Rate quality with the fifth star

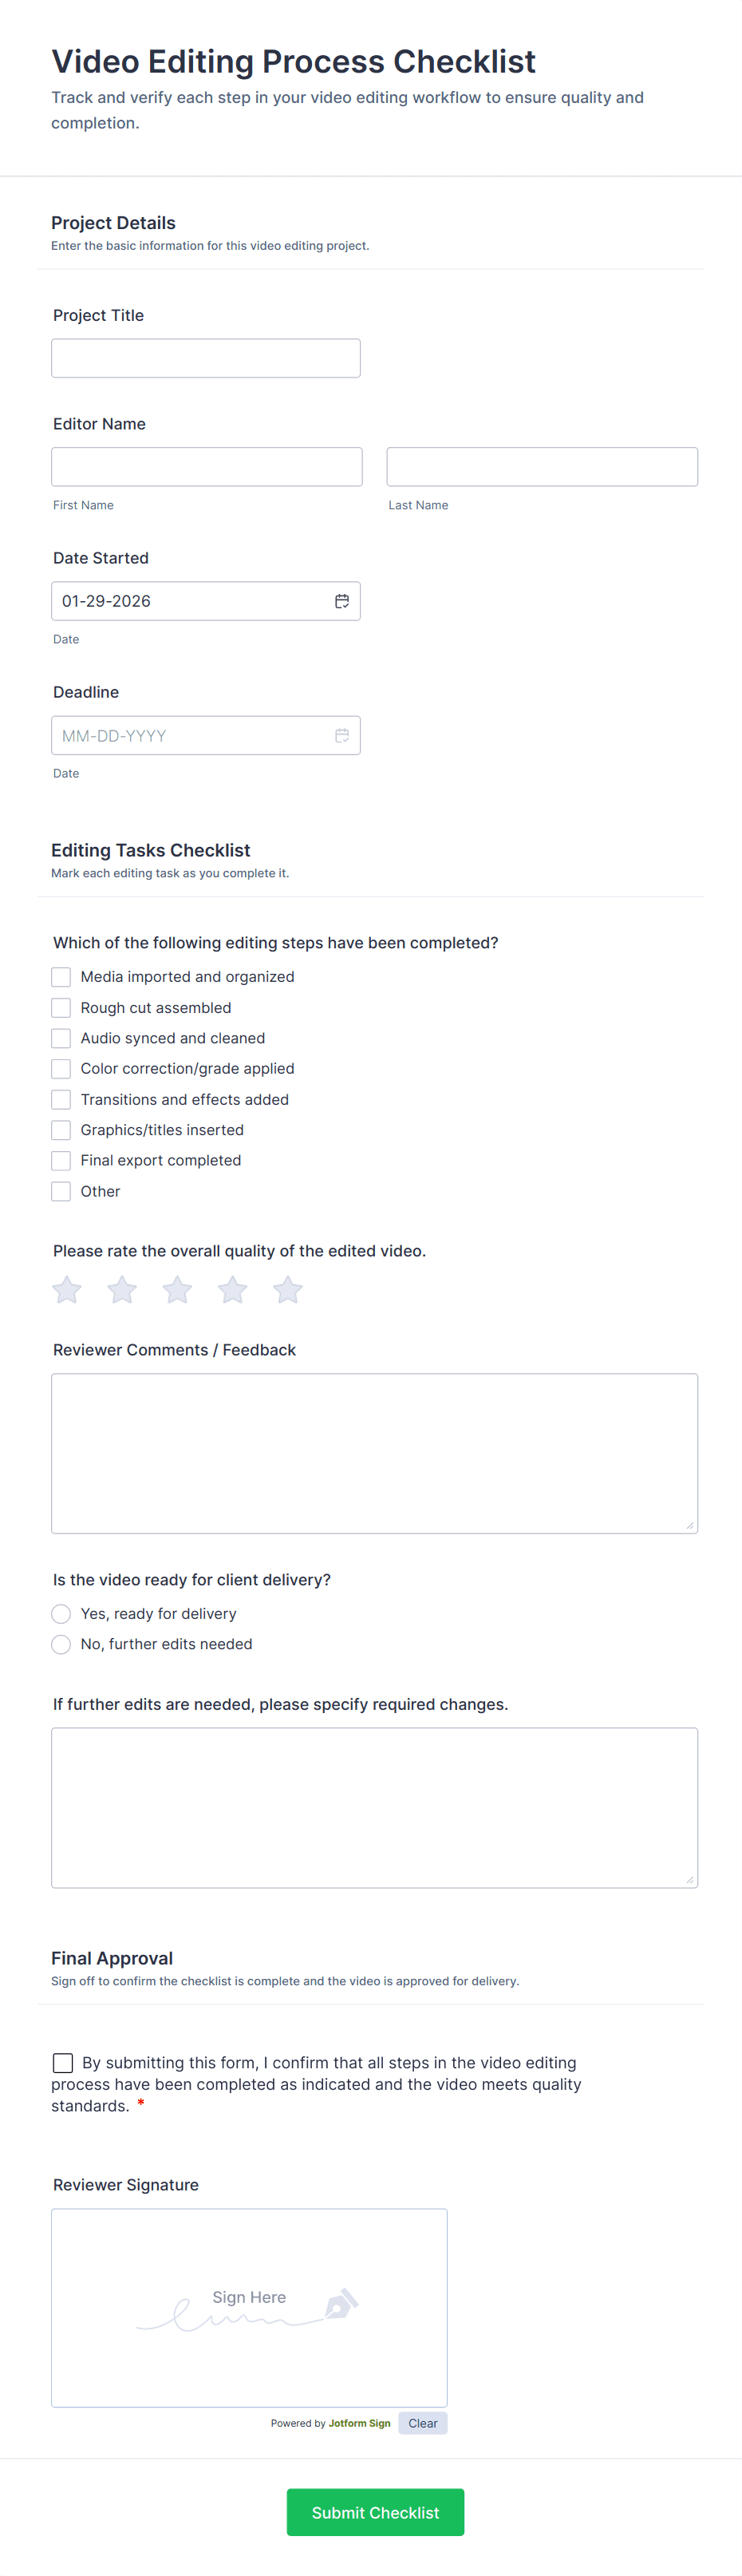pos(288,1290)
